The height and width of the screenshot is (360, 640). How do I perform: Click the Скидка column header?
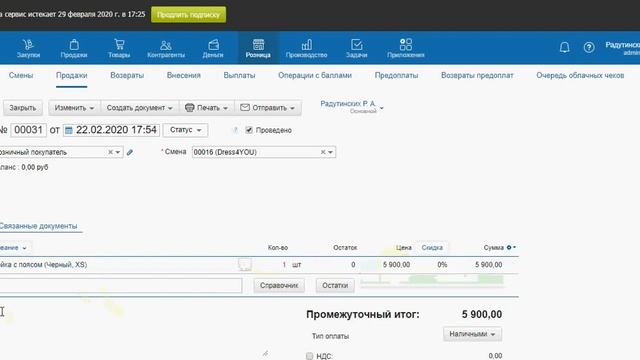[432, 247]
